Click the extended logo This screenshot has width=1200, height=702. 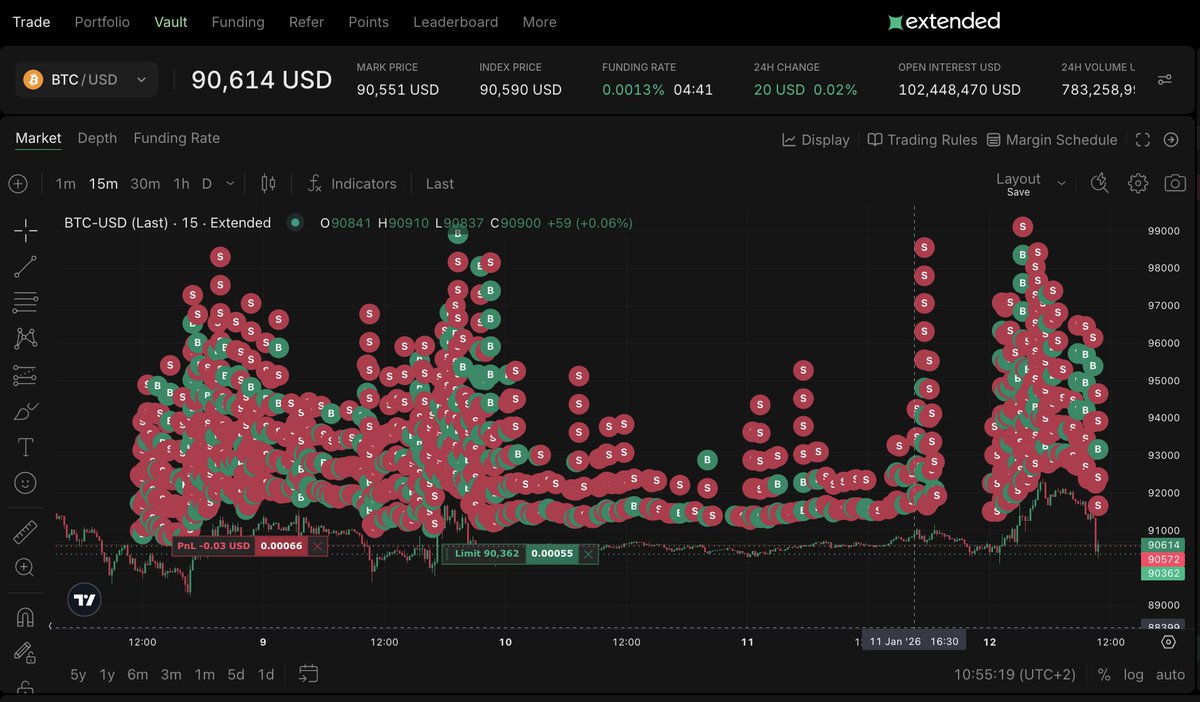point(944,21)
